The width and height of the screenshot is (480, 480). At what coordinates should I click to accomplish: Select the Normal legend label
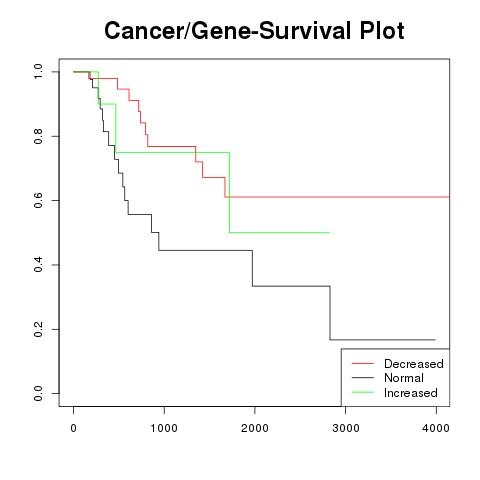[404, 378]
